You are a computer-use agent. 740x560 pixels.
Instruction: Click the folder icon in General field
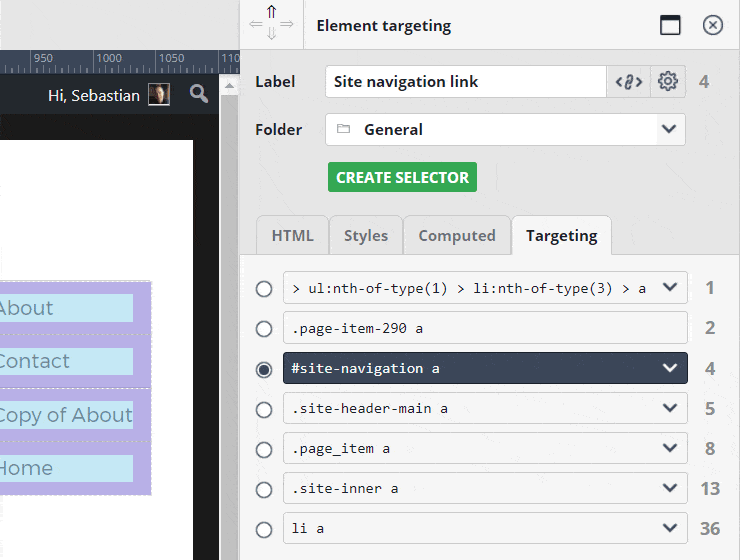point(343,129)
